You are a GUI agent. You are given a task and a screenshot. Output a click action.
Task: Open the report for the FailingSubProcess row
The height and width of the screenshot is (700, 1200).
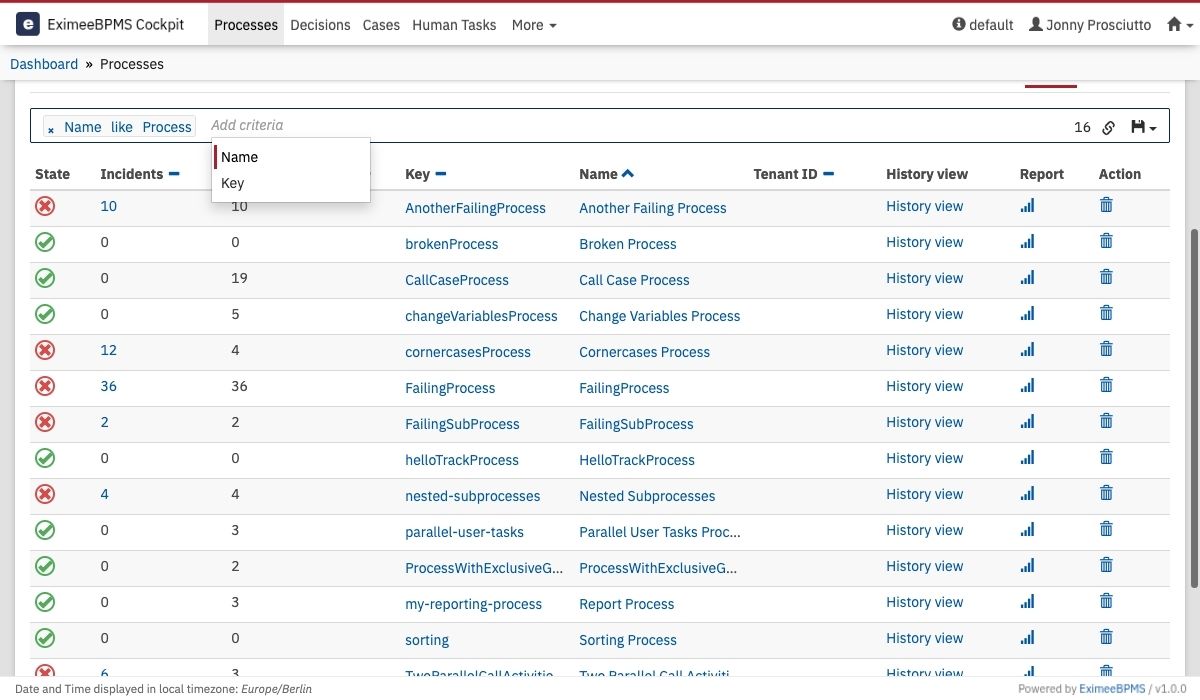coord(1028,421)
